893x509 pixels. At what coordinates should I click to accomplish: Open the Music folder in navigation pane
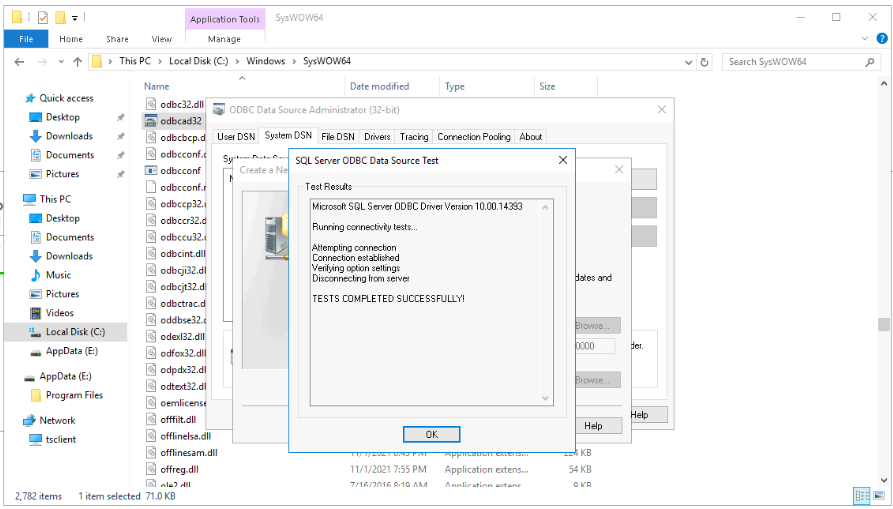pyautogui.click(x=58, y=274)
